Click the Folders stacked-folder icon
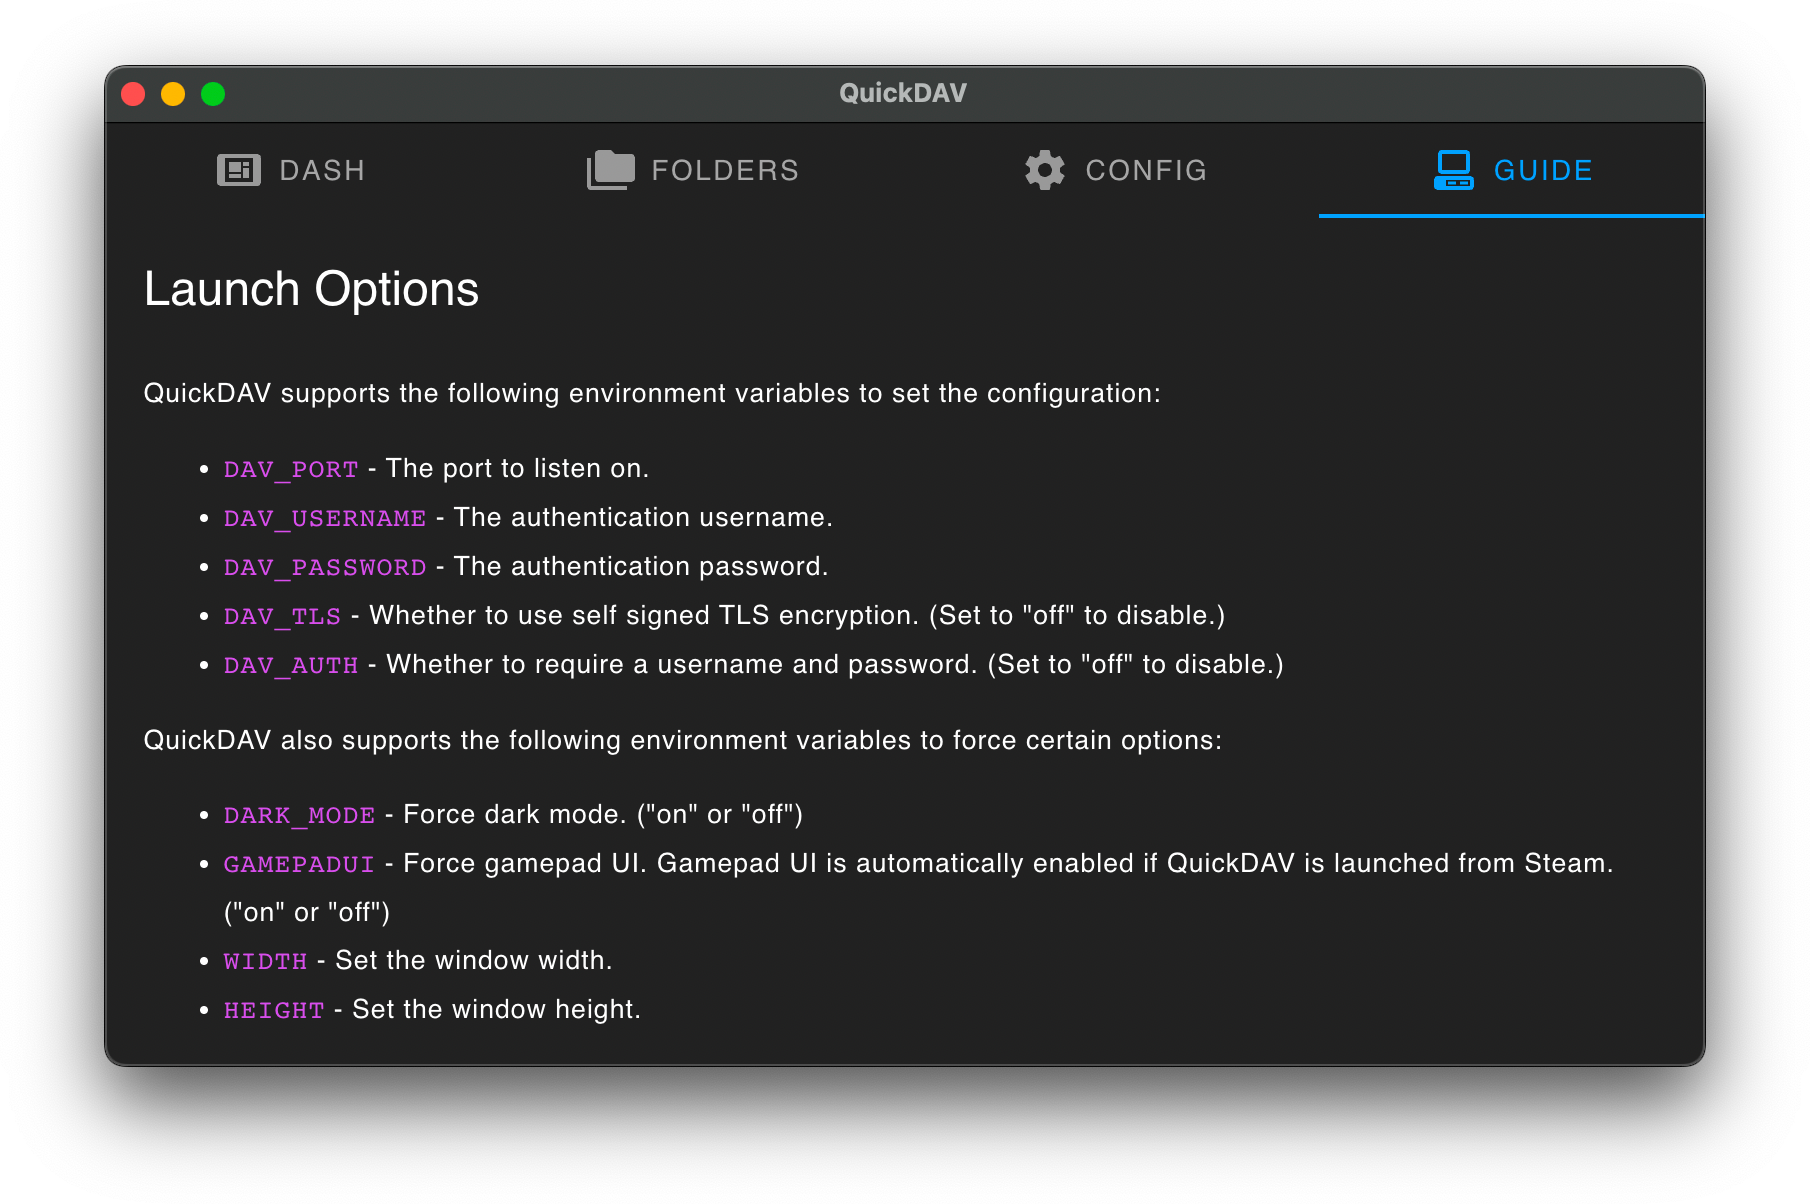 click(x=610, y=170)
